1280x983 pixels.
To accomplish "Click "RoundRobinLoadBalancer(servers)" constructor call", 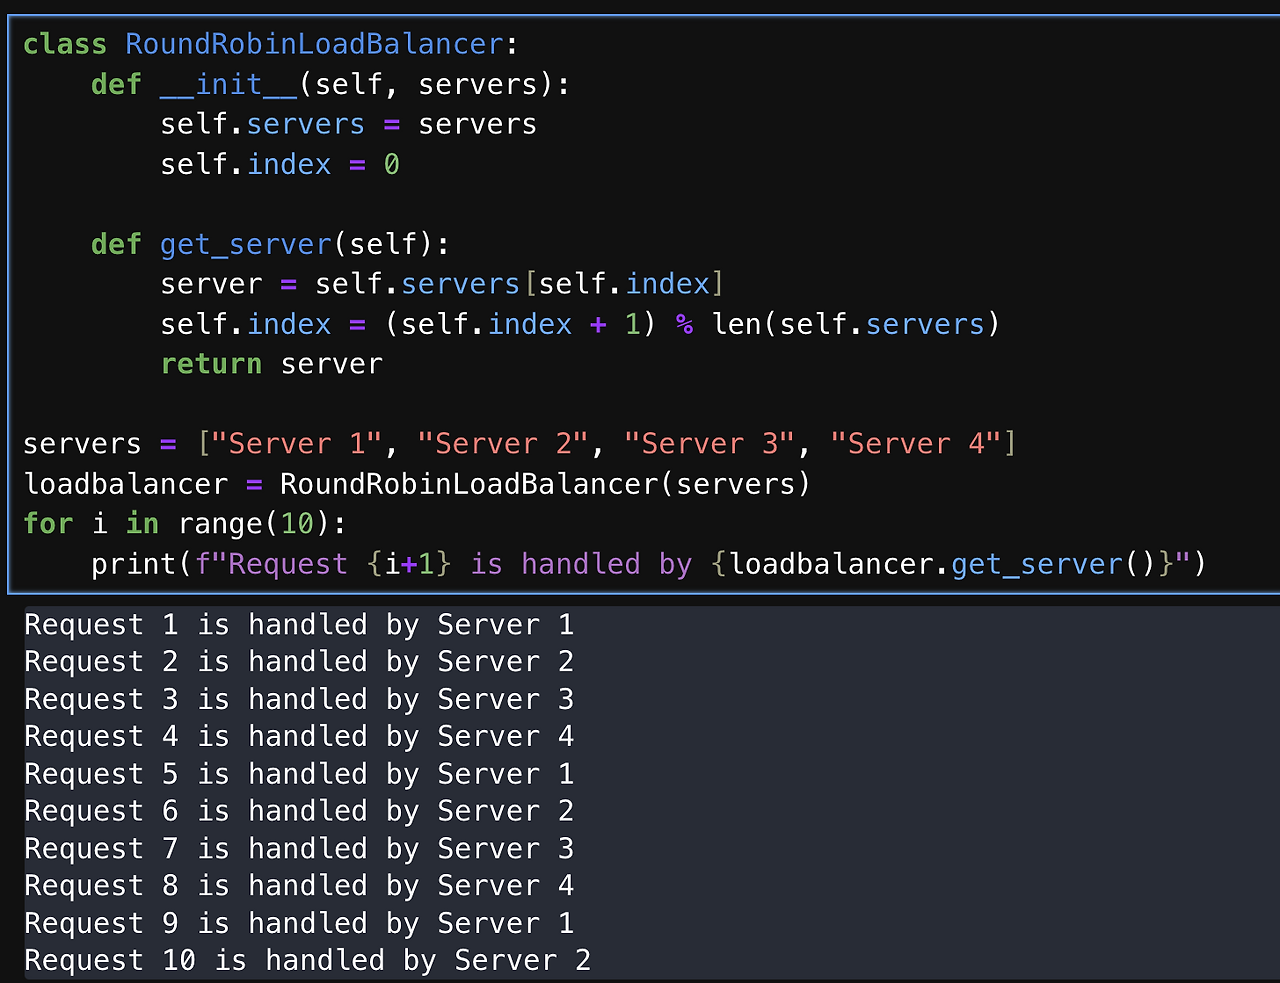I will [545, 484].
